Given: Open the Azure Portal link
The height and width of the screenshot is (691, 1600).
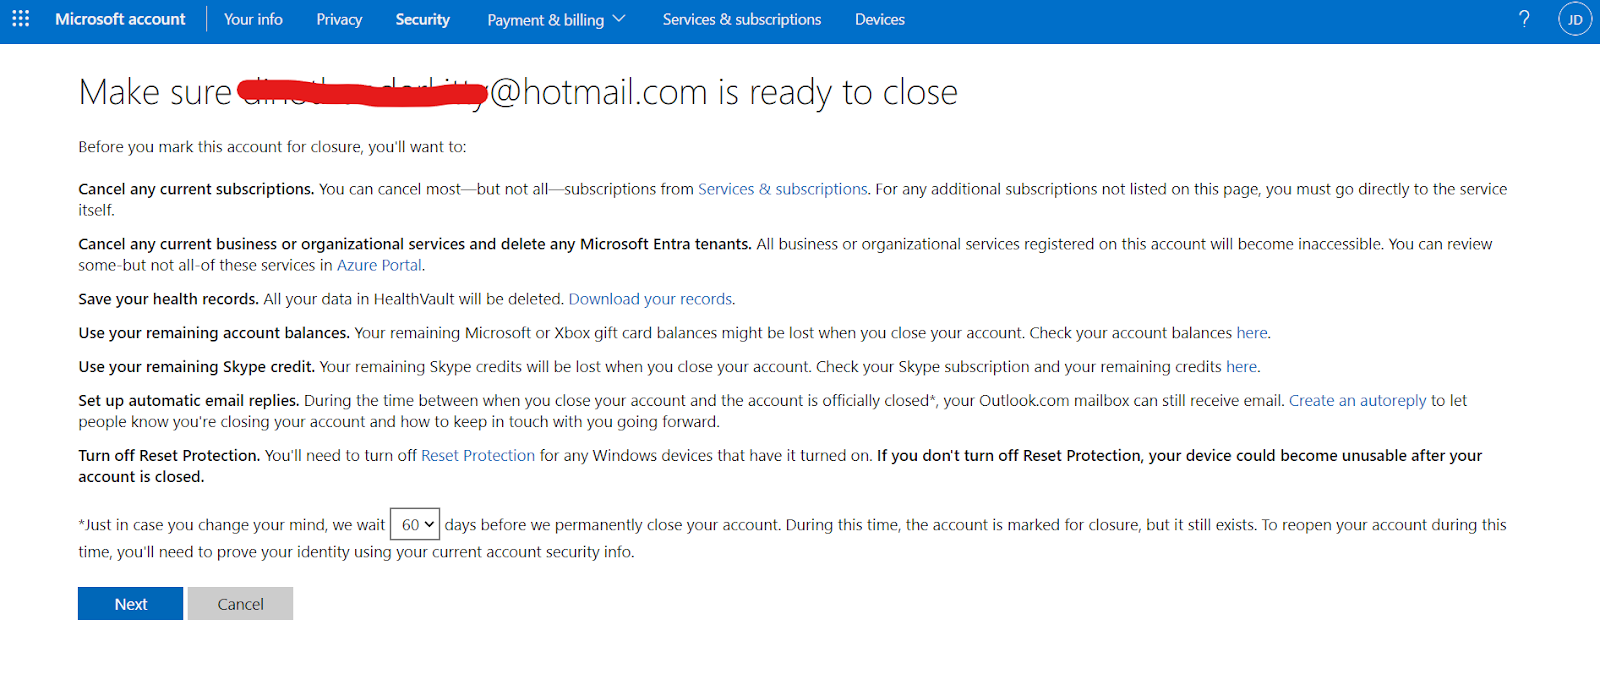Looking at the screenshot, I should point(379,265).
